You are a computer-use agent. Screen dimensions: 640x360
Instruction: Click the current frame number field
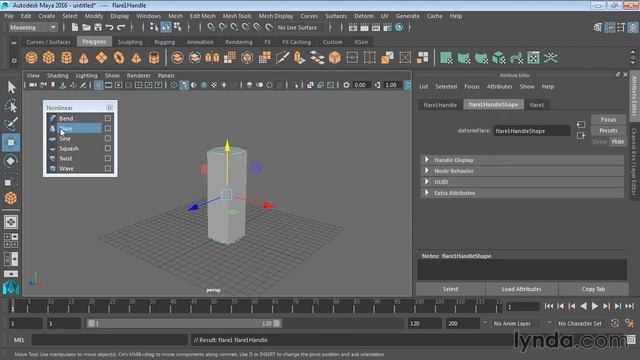[522, 306]
